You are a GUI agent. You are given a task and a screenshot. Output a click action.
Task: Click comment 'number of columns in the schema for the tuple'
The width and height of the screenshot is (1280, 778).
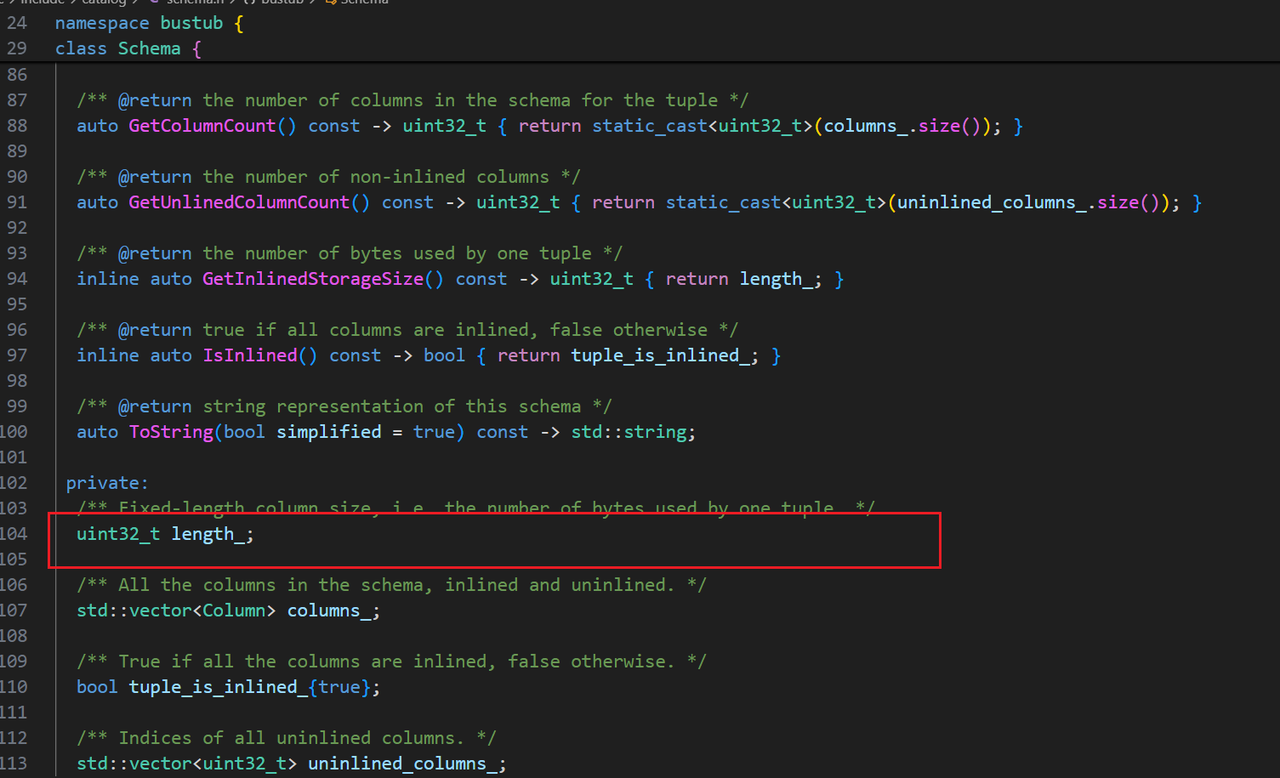click(481, 100)
